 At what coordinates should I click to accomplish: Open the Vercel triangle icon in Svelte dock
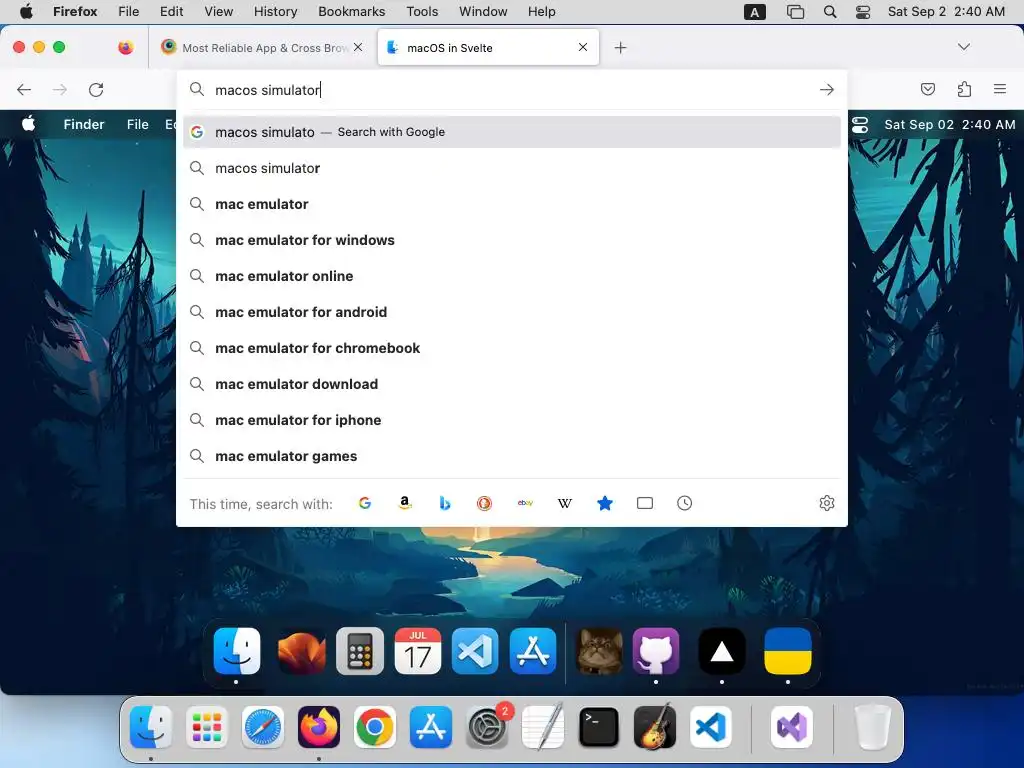pos(722,651)
